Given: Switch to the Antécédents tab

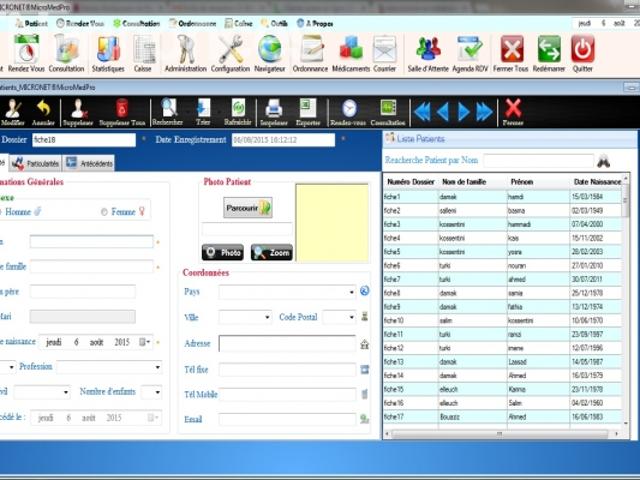Looking at the screenshot, I should tap(89, 163).
